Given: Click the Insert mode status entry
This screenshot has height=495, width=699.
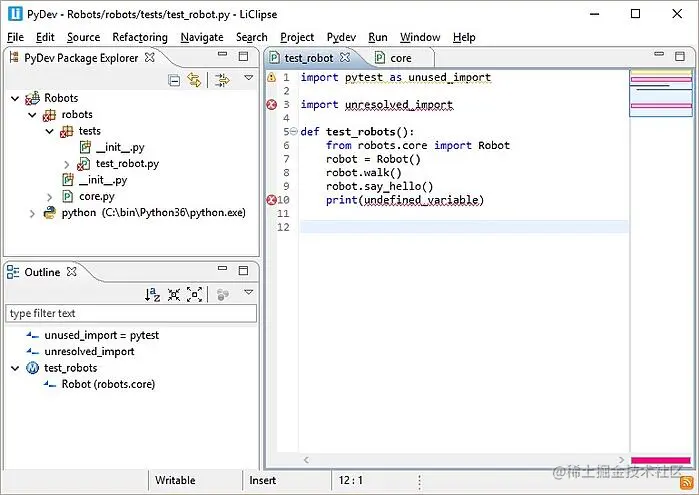Looking at the screenshot, I should [263, 480].
